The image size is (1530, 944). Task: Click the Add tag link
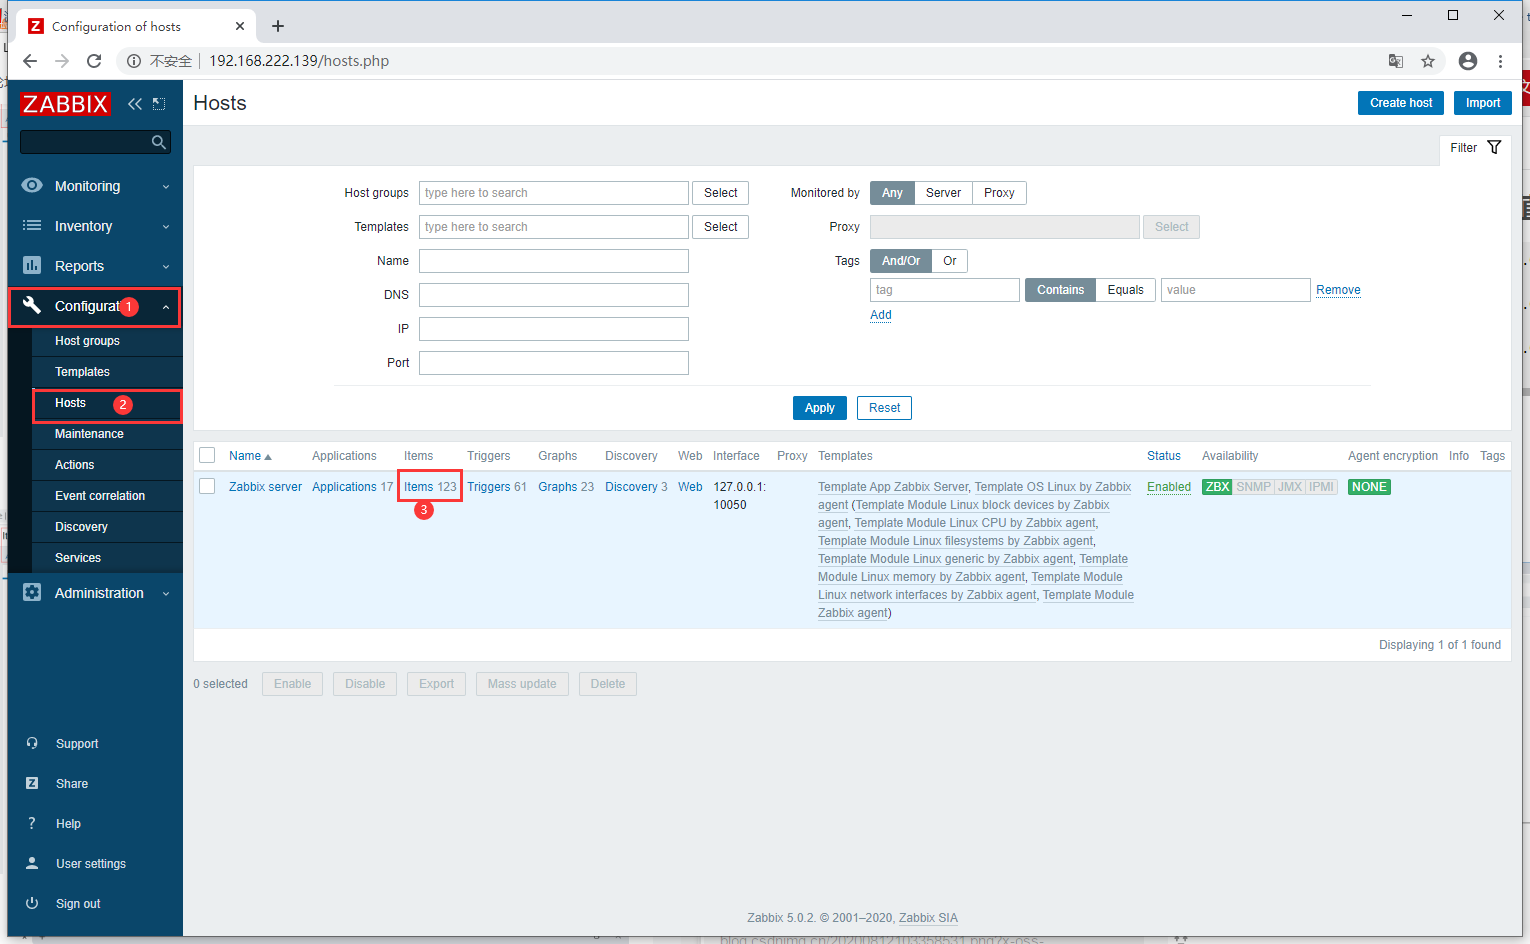pos(881,315)
